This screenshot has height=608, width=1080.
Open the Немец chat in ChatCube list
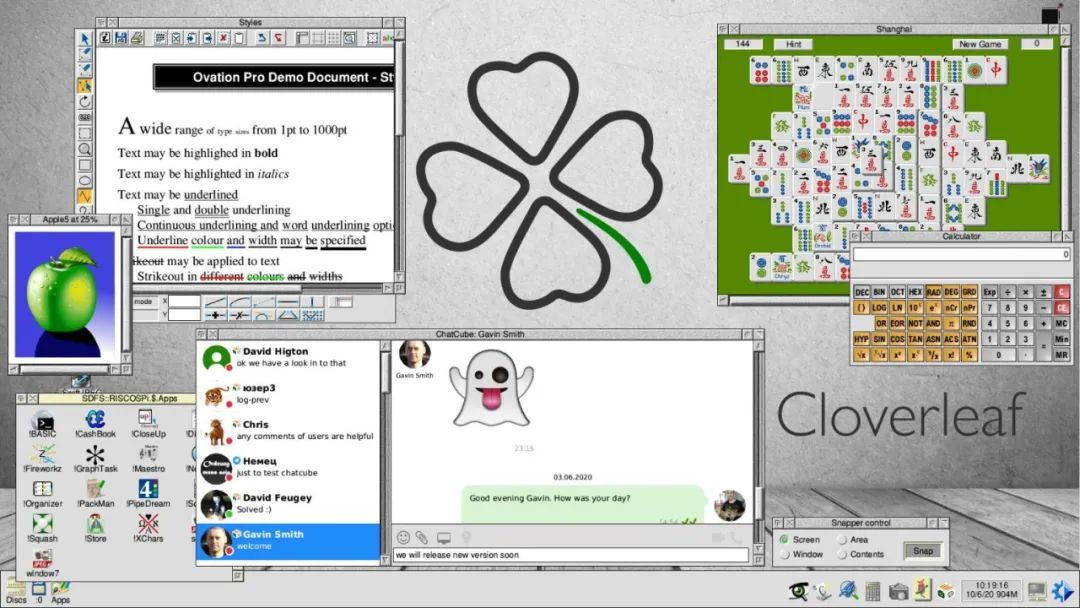point(288,467)
